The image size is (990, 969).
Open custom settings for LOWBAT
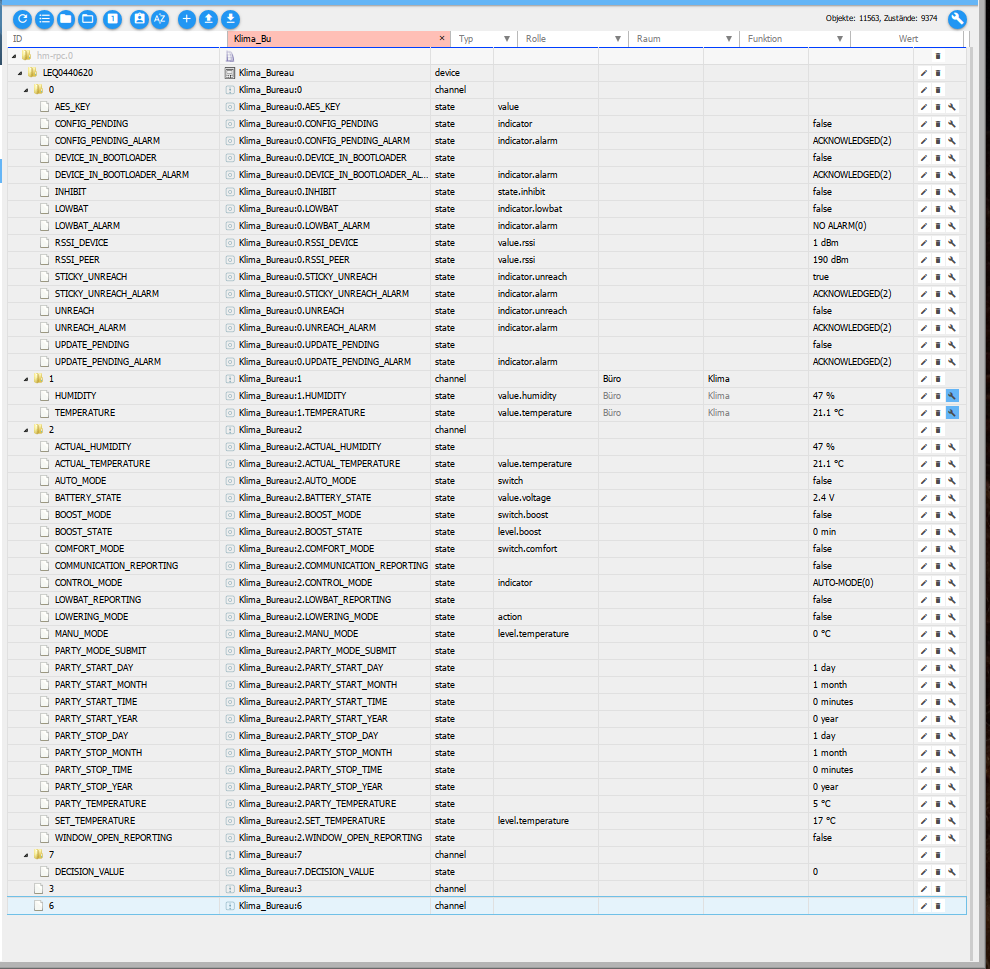point(952,209)
